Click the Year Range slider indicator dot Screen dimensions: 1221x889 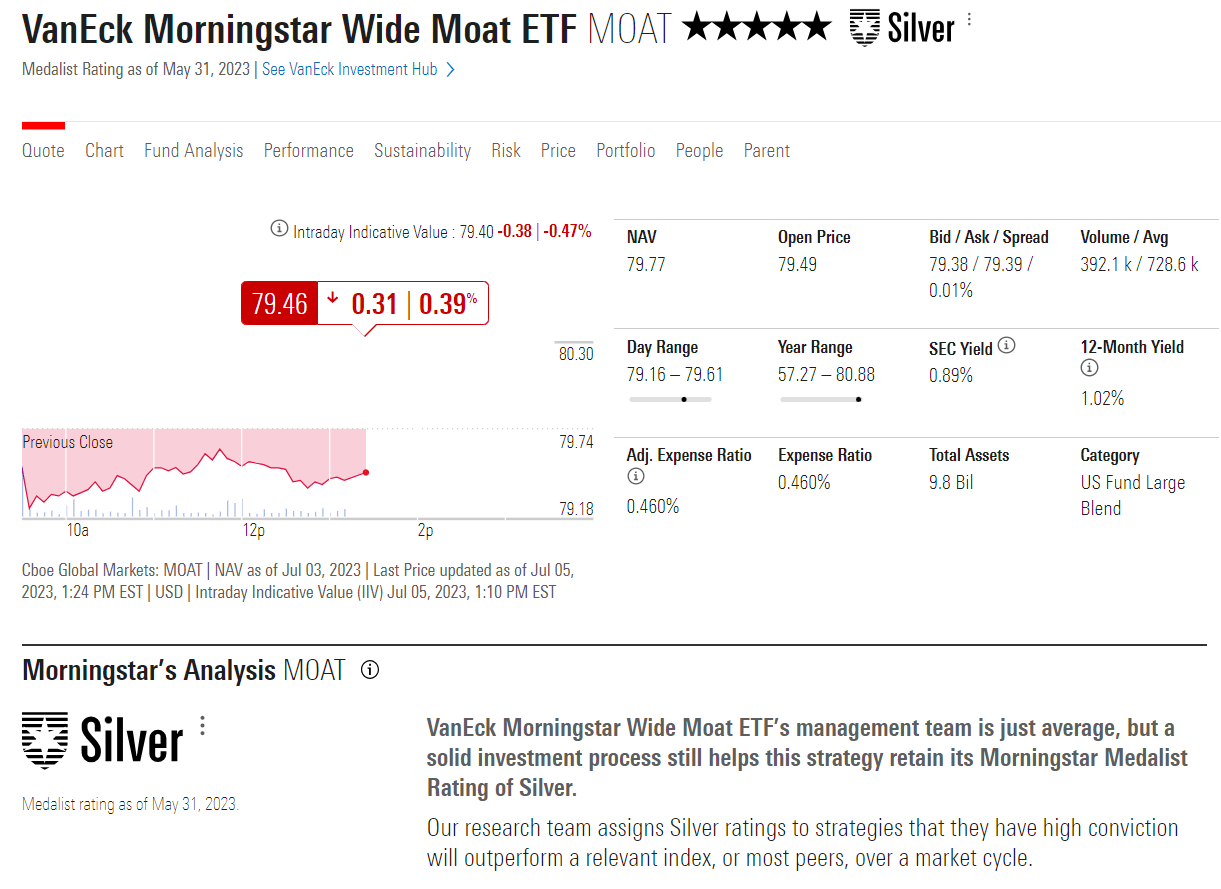pos(858,399)
